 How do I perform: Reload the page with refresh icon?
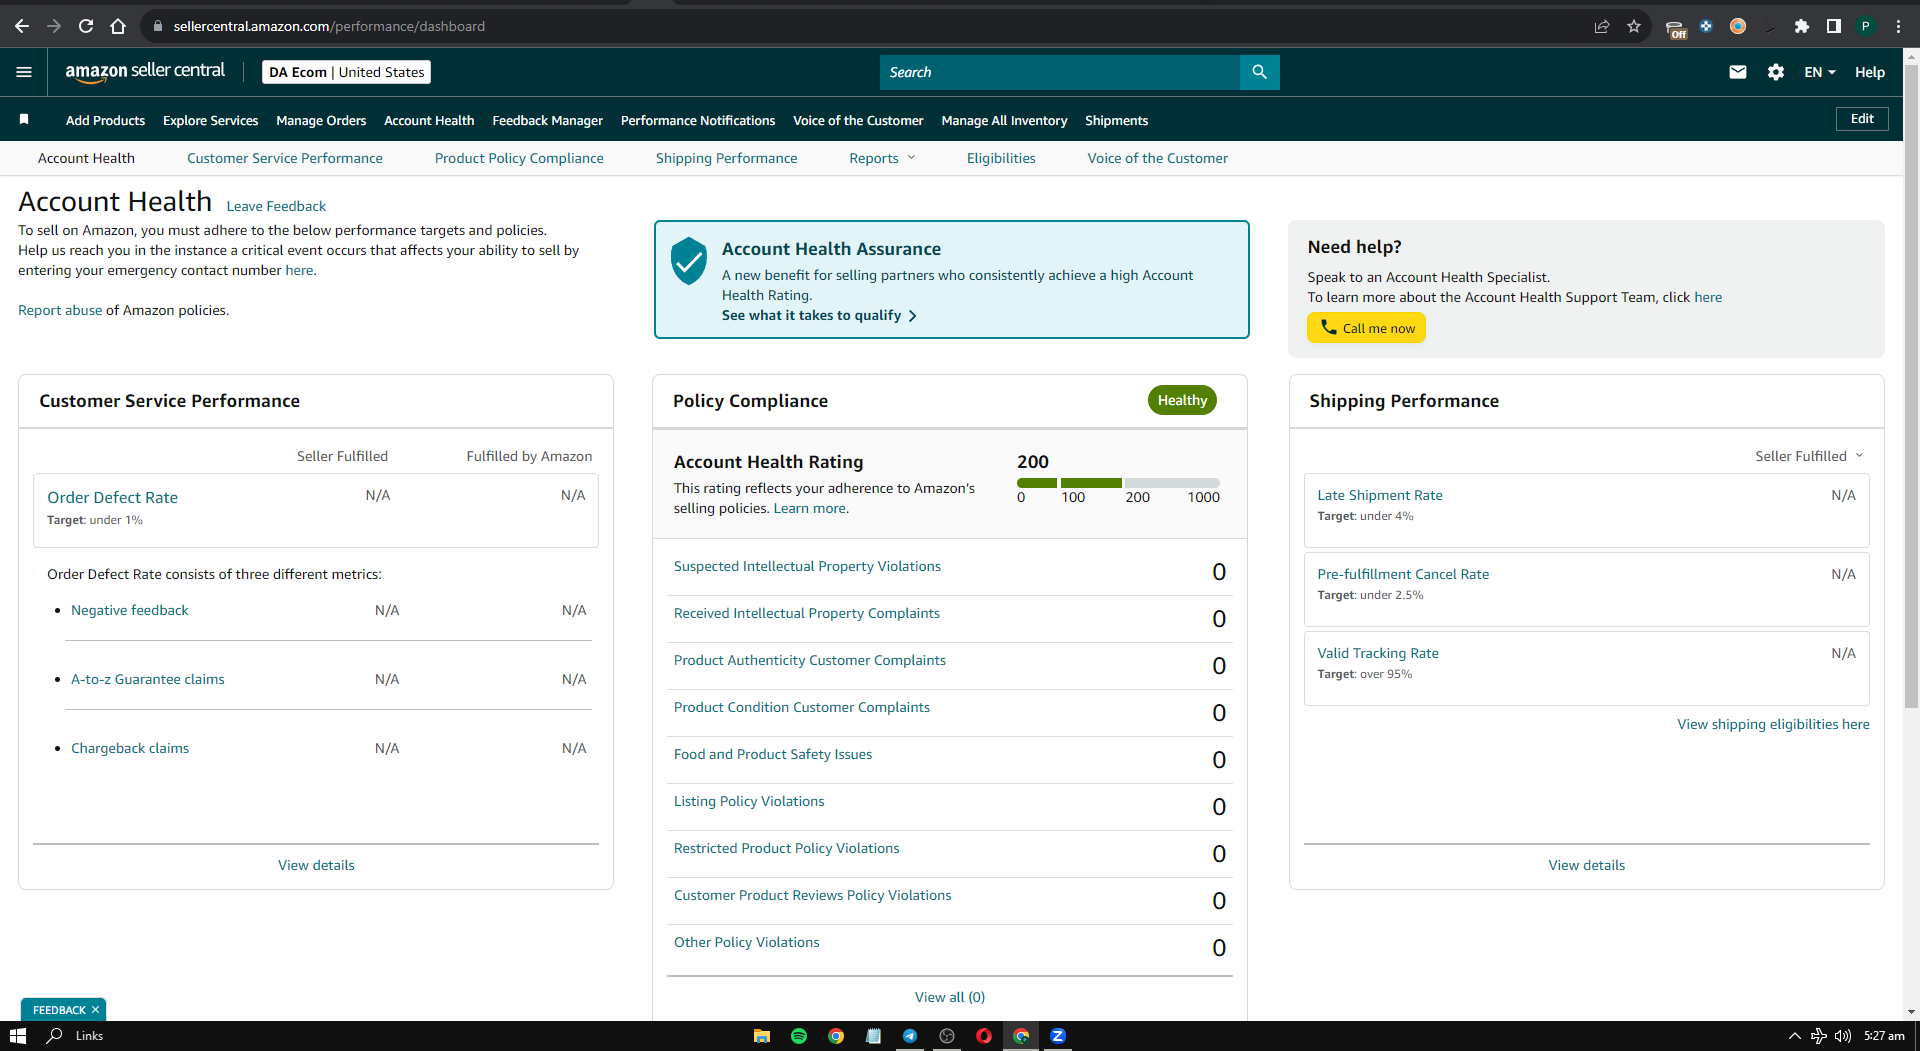pyautogui.click(x=86, y=26)
